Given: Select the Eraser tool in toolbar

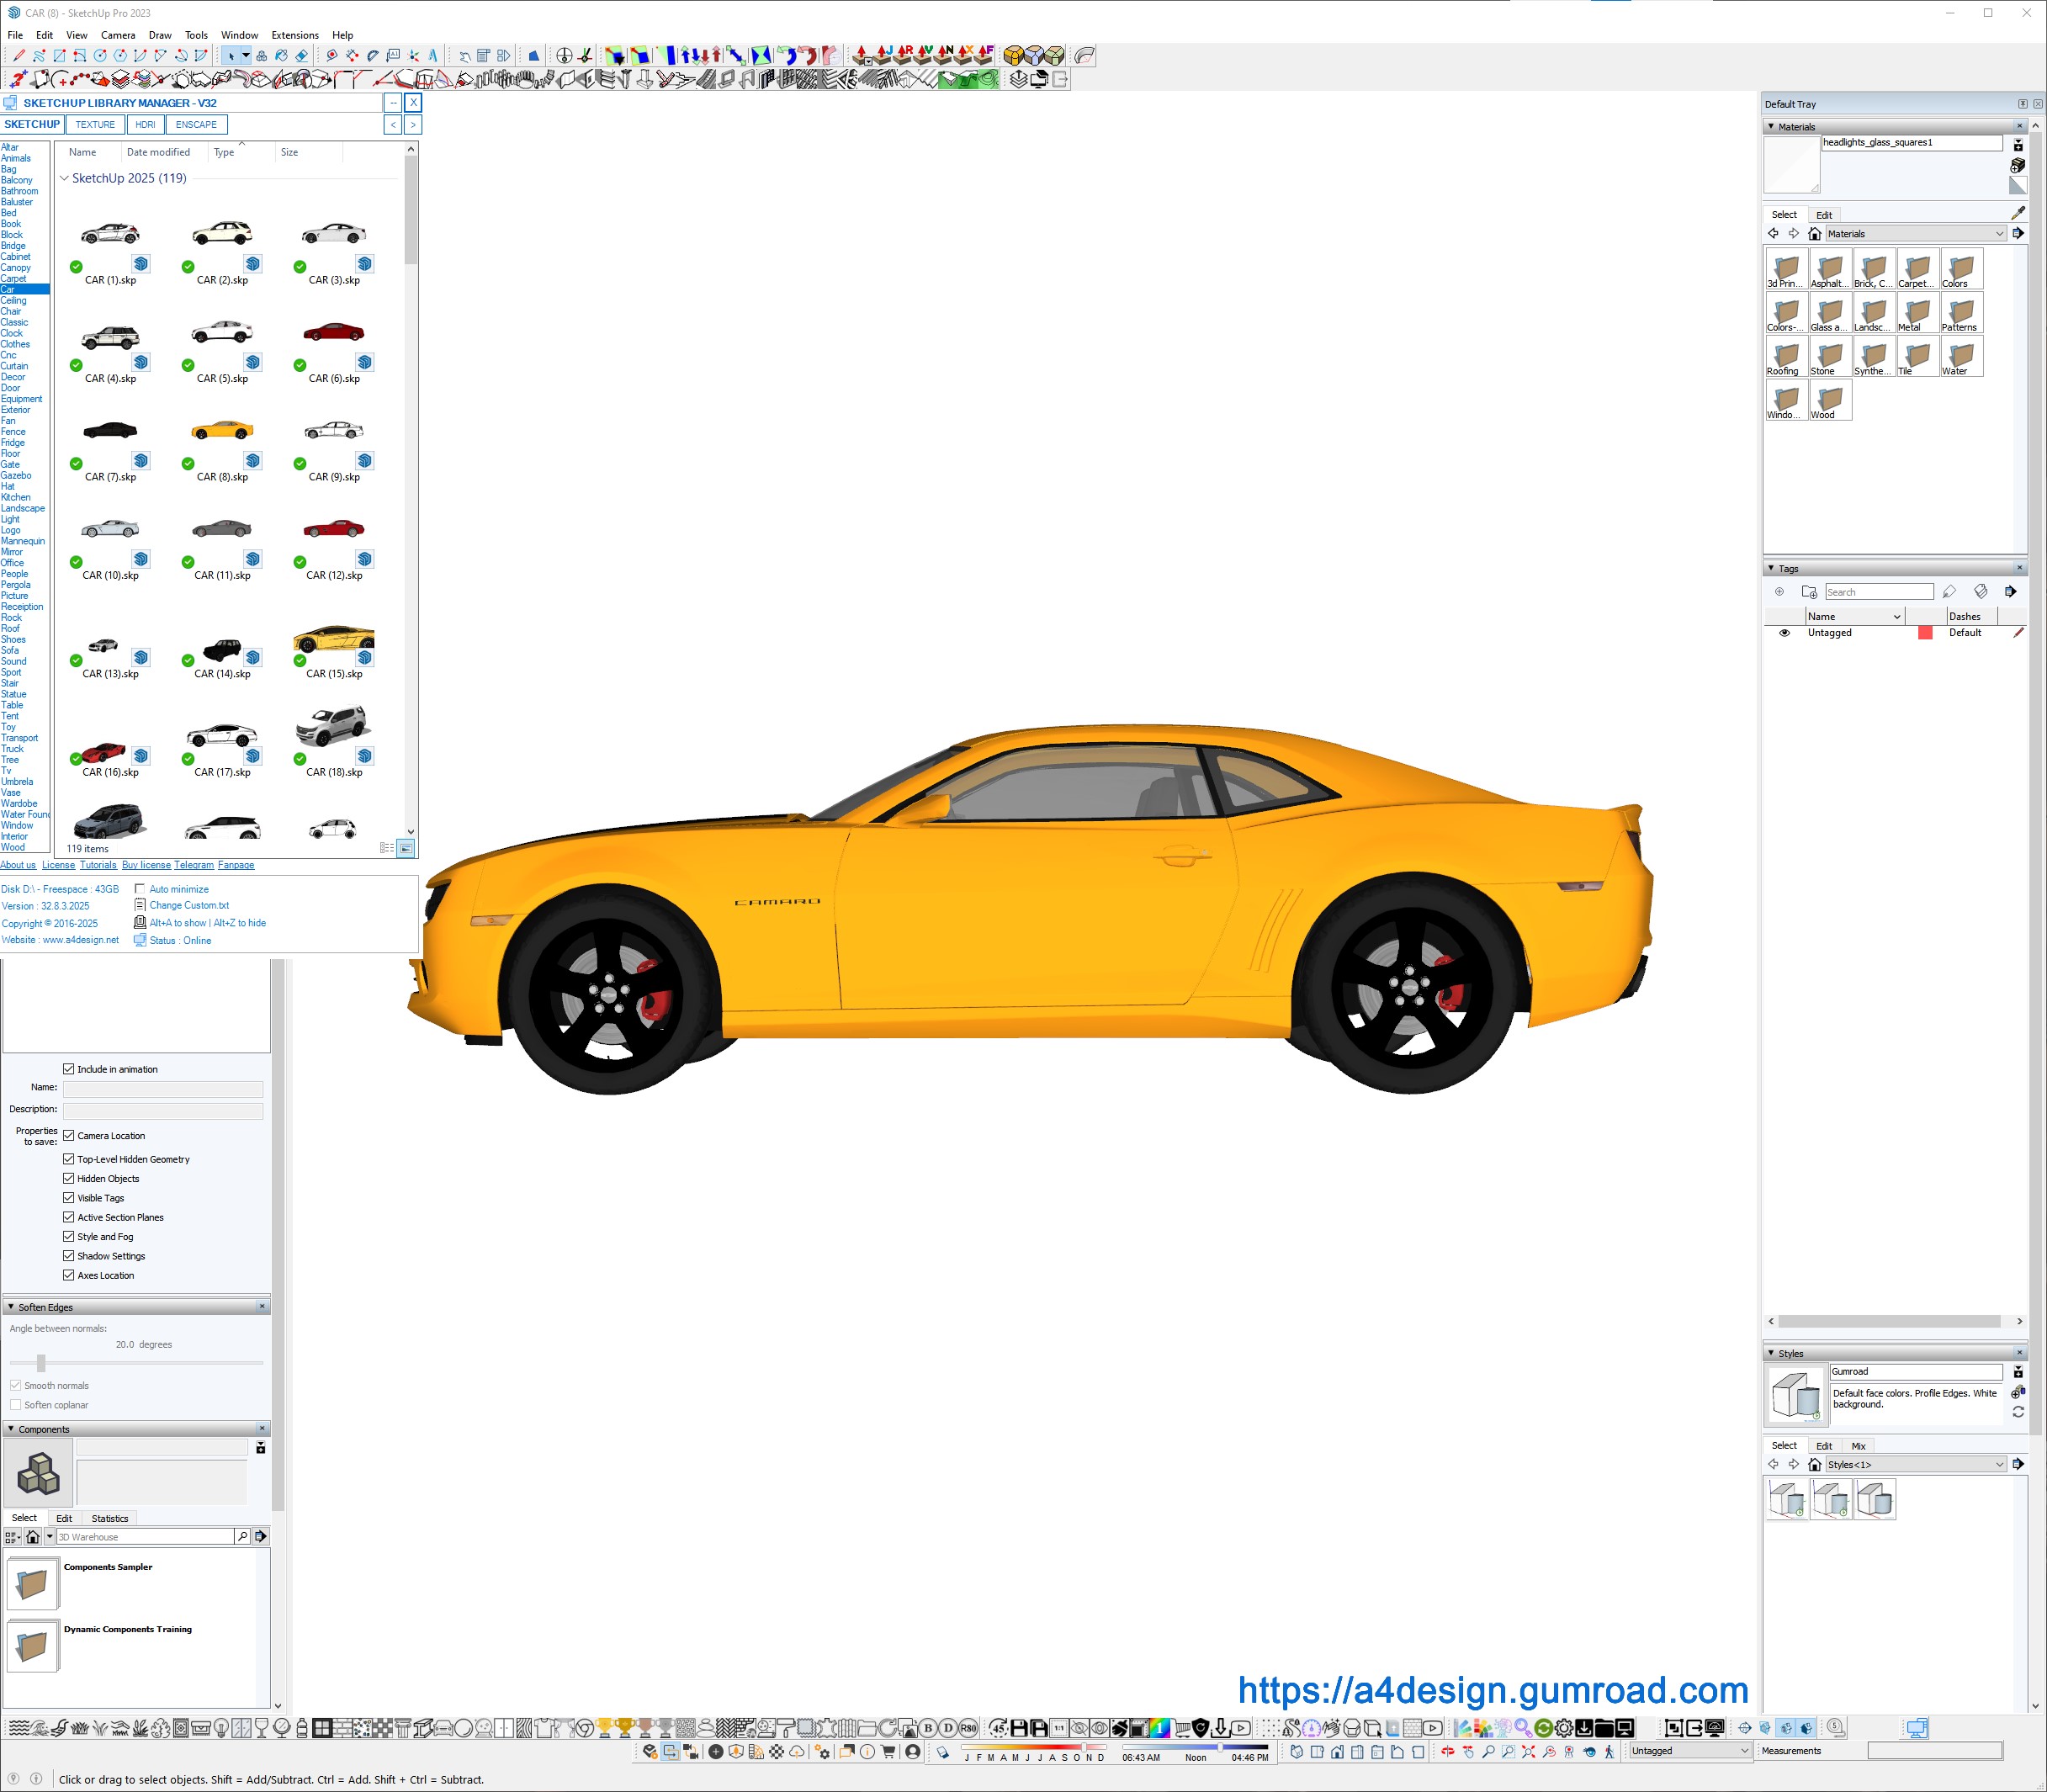Looking at the screenshot, I should click(x=301, y=56).
